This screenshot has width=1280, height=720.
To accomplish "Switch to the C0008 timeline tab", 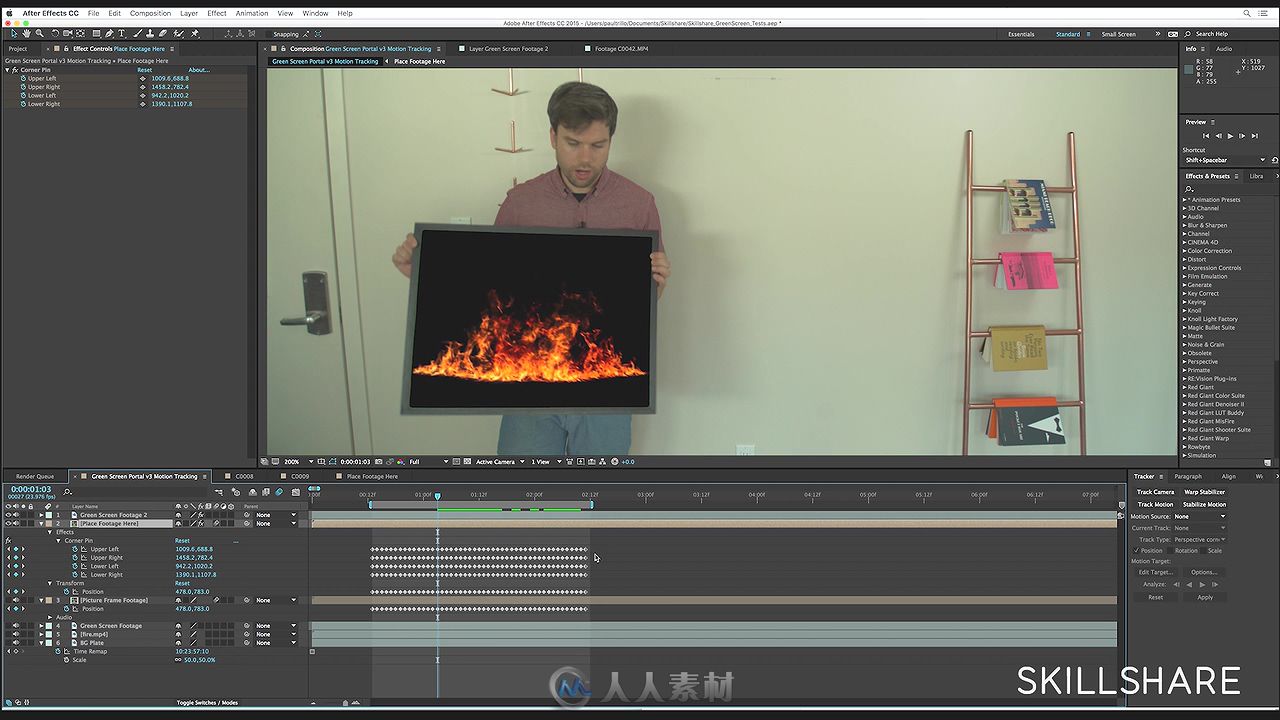I will coord(244,476).
